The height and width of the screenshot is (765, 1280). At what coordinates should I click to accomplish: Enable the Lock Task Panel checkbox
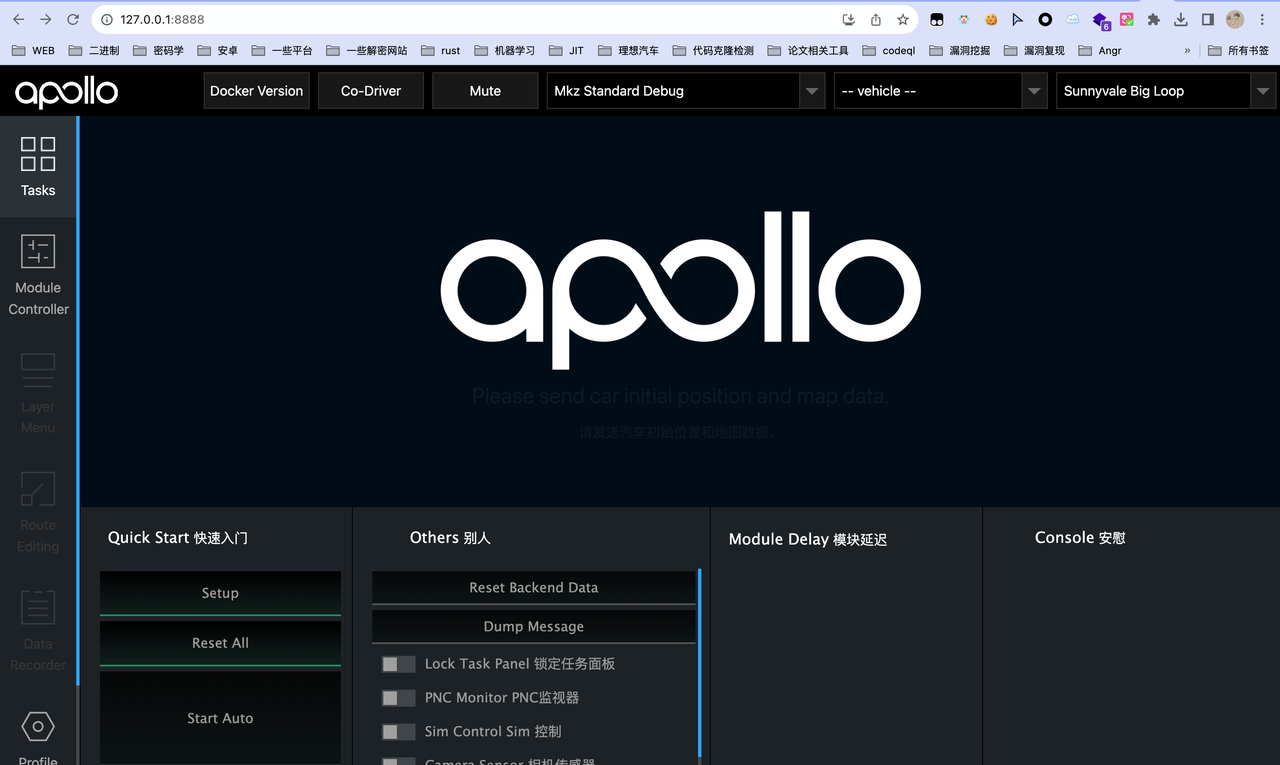coord(398,663)
